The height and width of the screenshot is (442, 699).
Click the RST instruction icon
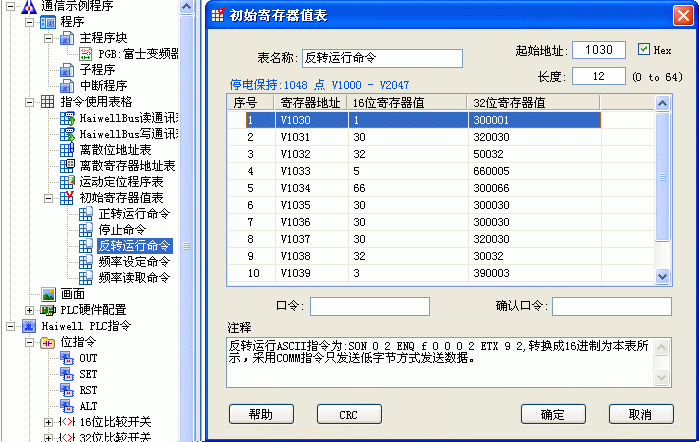[67, 390]
